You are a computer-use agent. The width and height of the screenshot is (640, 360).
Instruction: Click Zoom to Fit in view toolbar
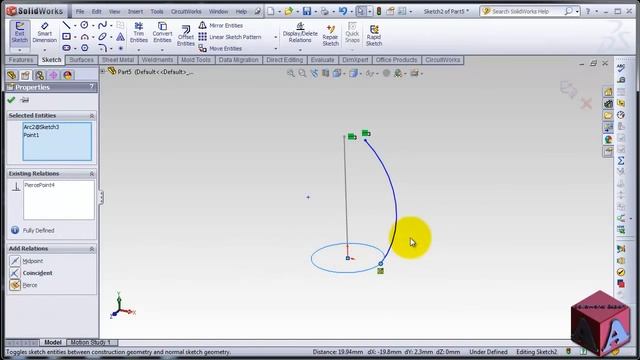coord(291,73)
